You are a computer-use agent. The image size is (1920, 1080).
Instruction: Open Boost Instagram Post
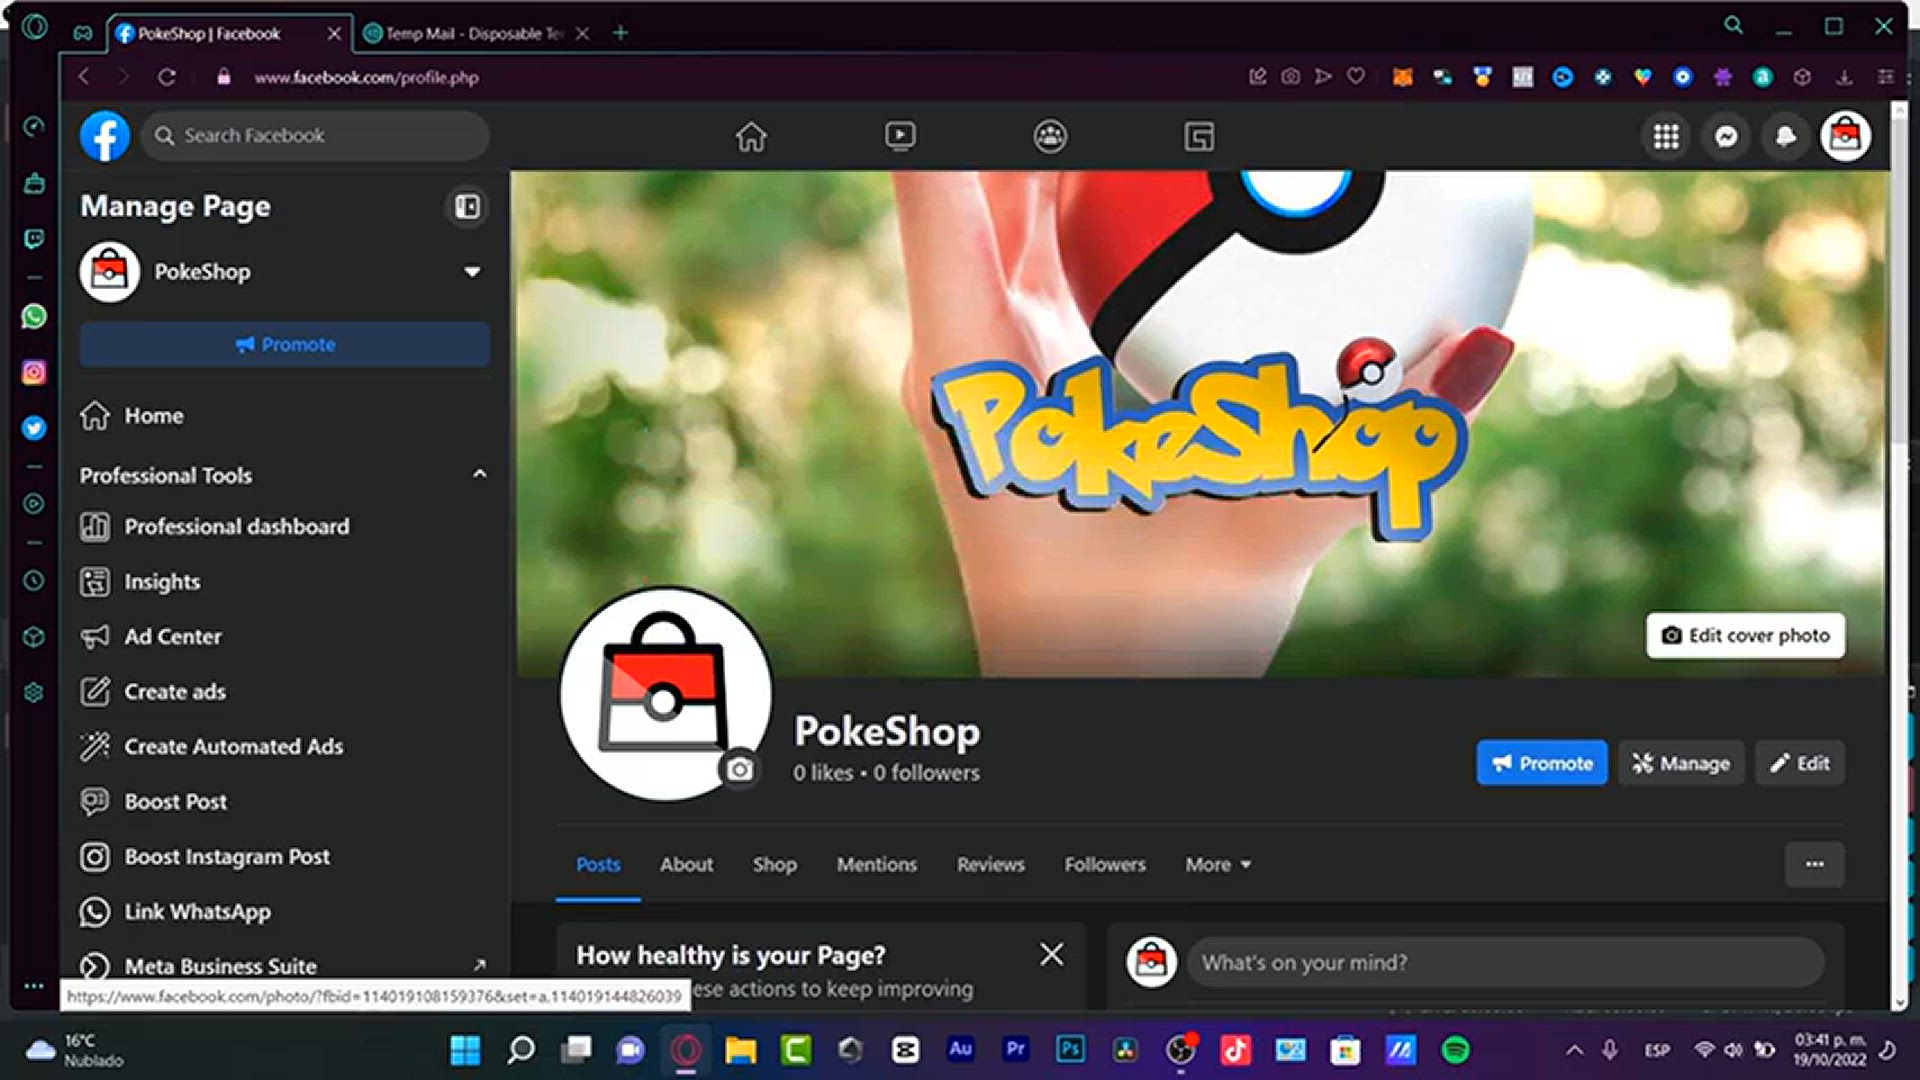click(x=285, y=857)
